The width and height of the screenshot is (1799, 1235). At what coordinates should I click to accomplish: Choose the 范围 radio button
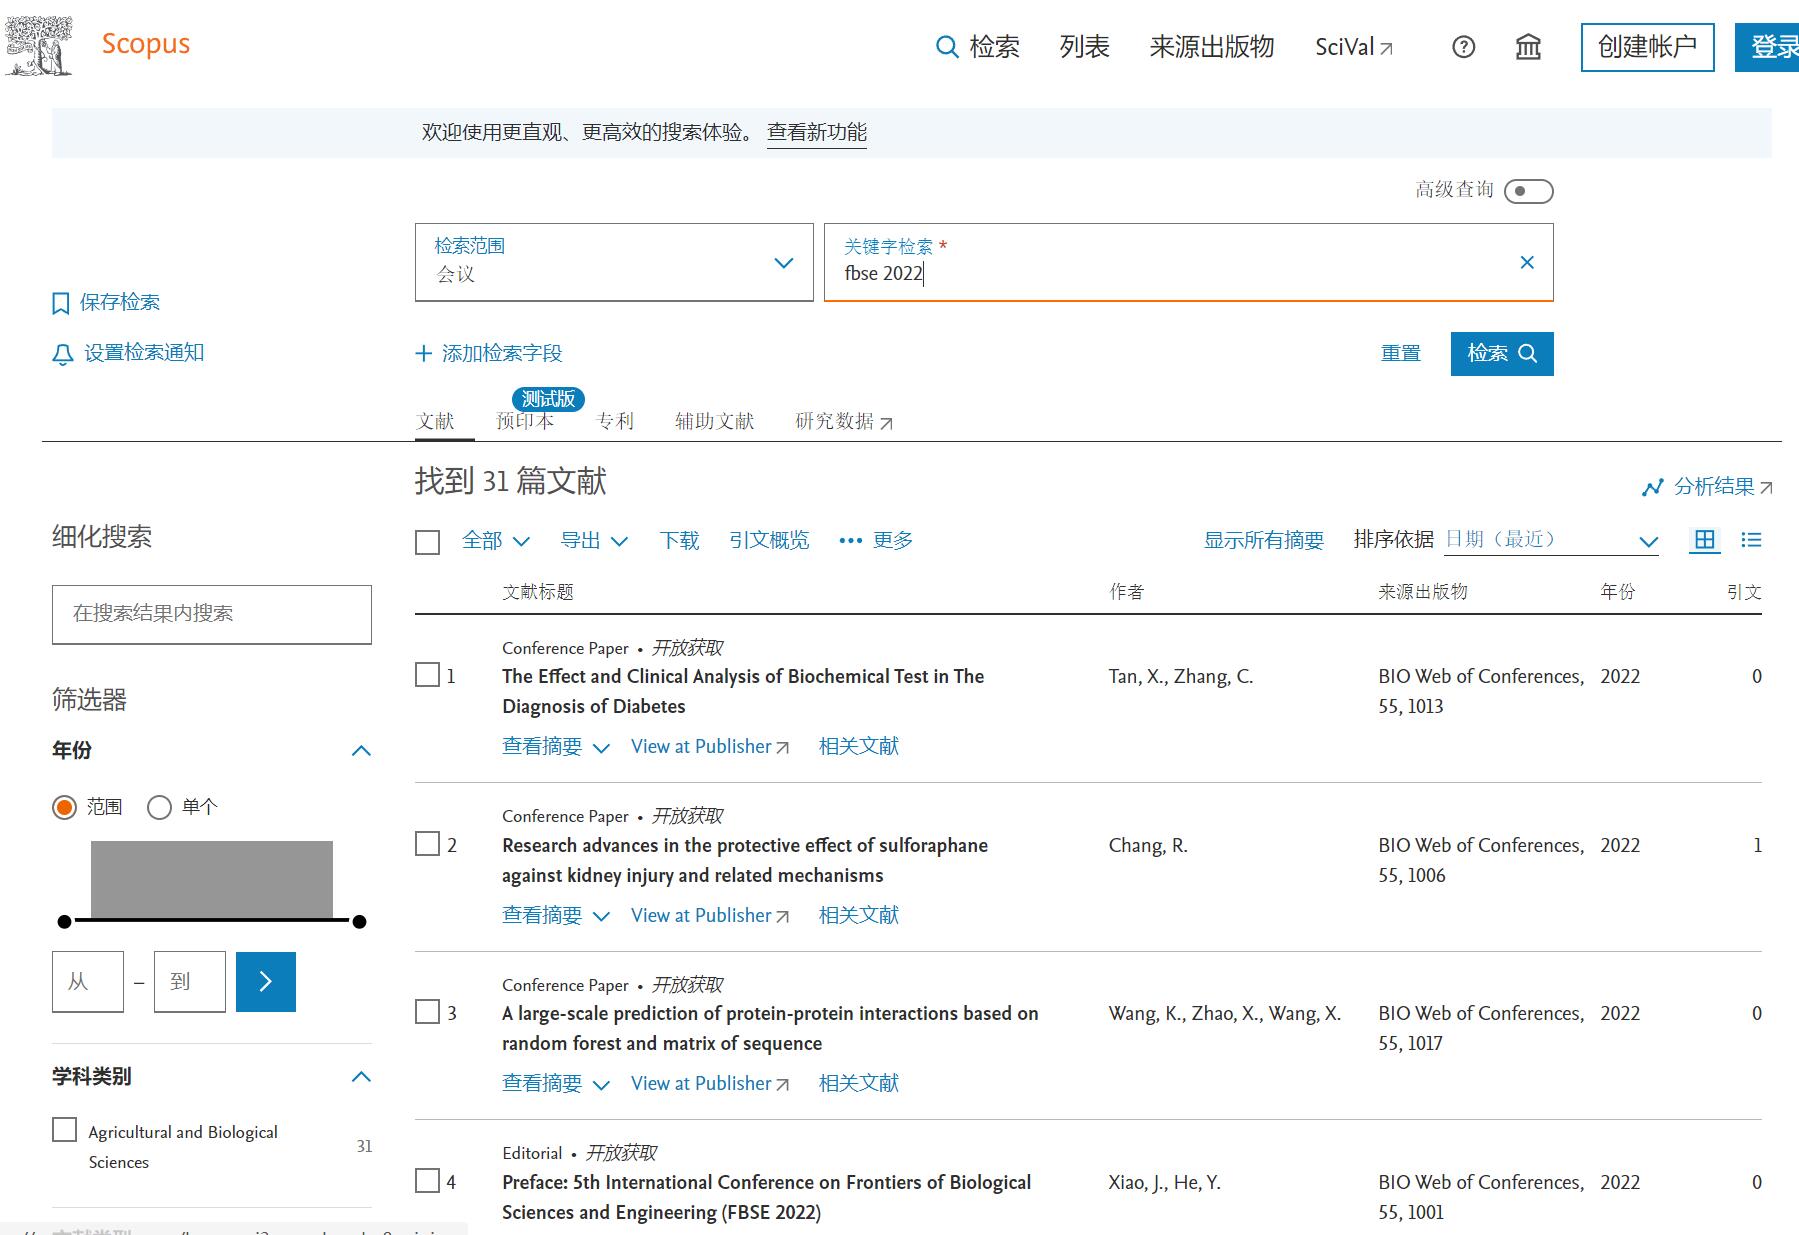point(65,807)
